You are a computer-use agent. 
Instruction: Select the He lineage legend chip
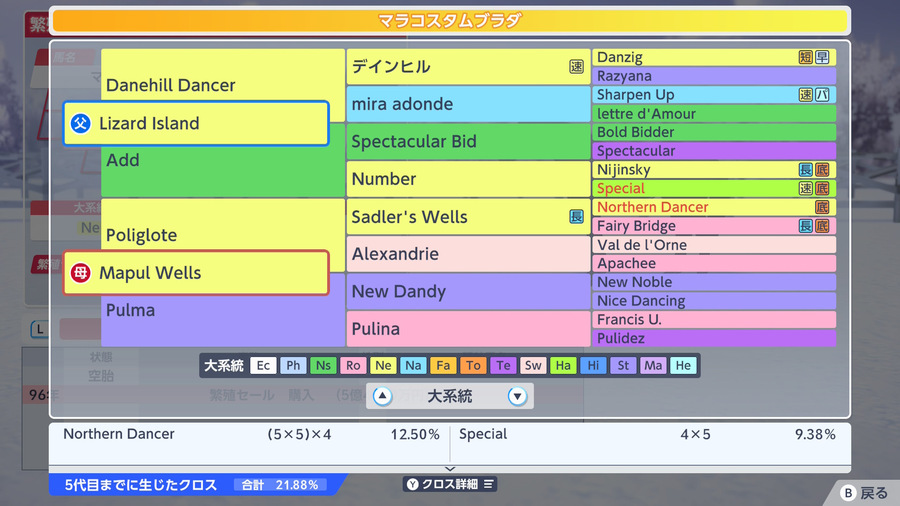683,365
